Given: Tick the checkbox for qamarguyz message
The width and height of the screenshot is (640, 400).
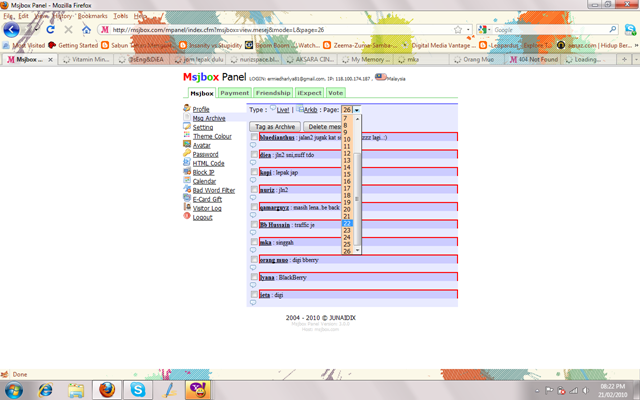Looking at the screenshot, I should point(254,207).
